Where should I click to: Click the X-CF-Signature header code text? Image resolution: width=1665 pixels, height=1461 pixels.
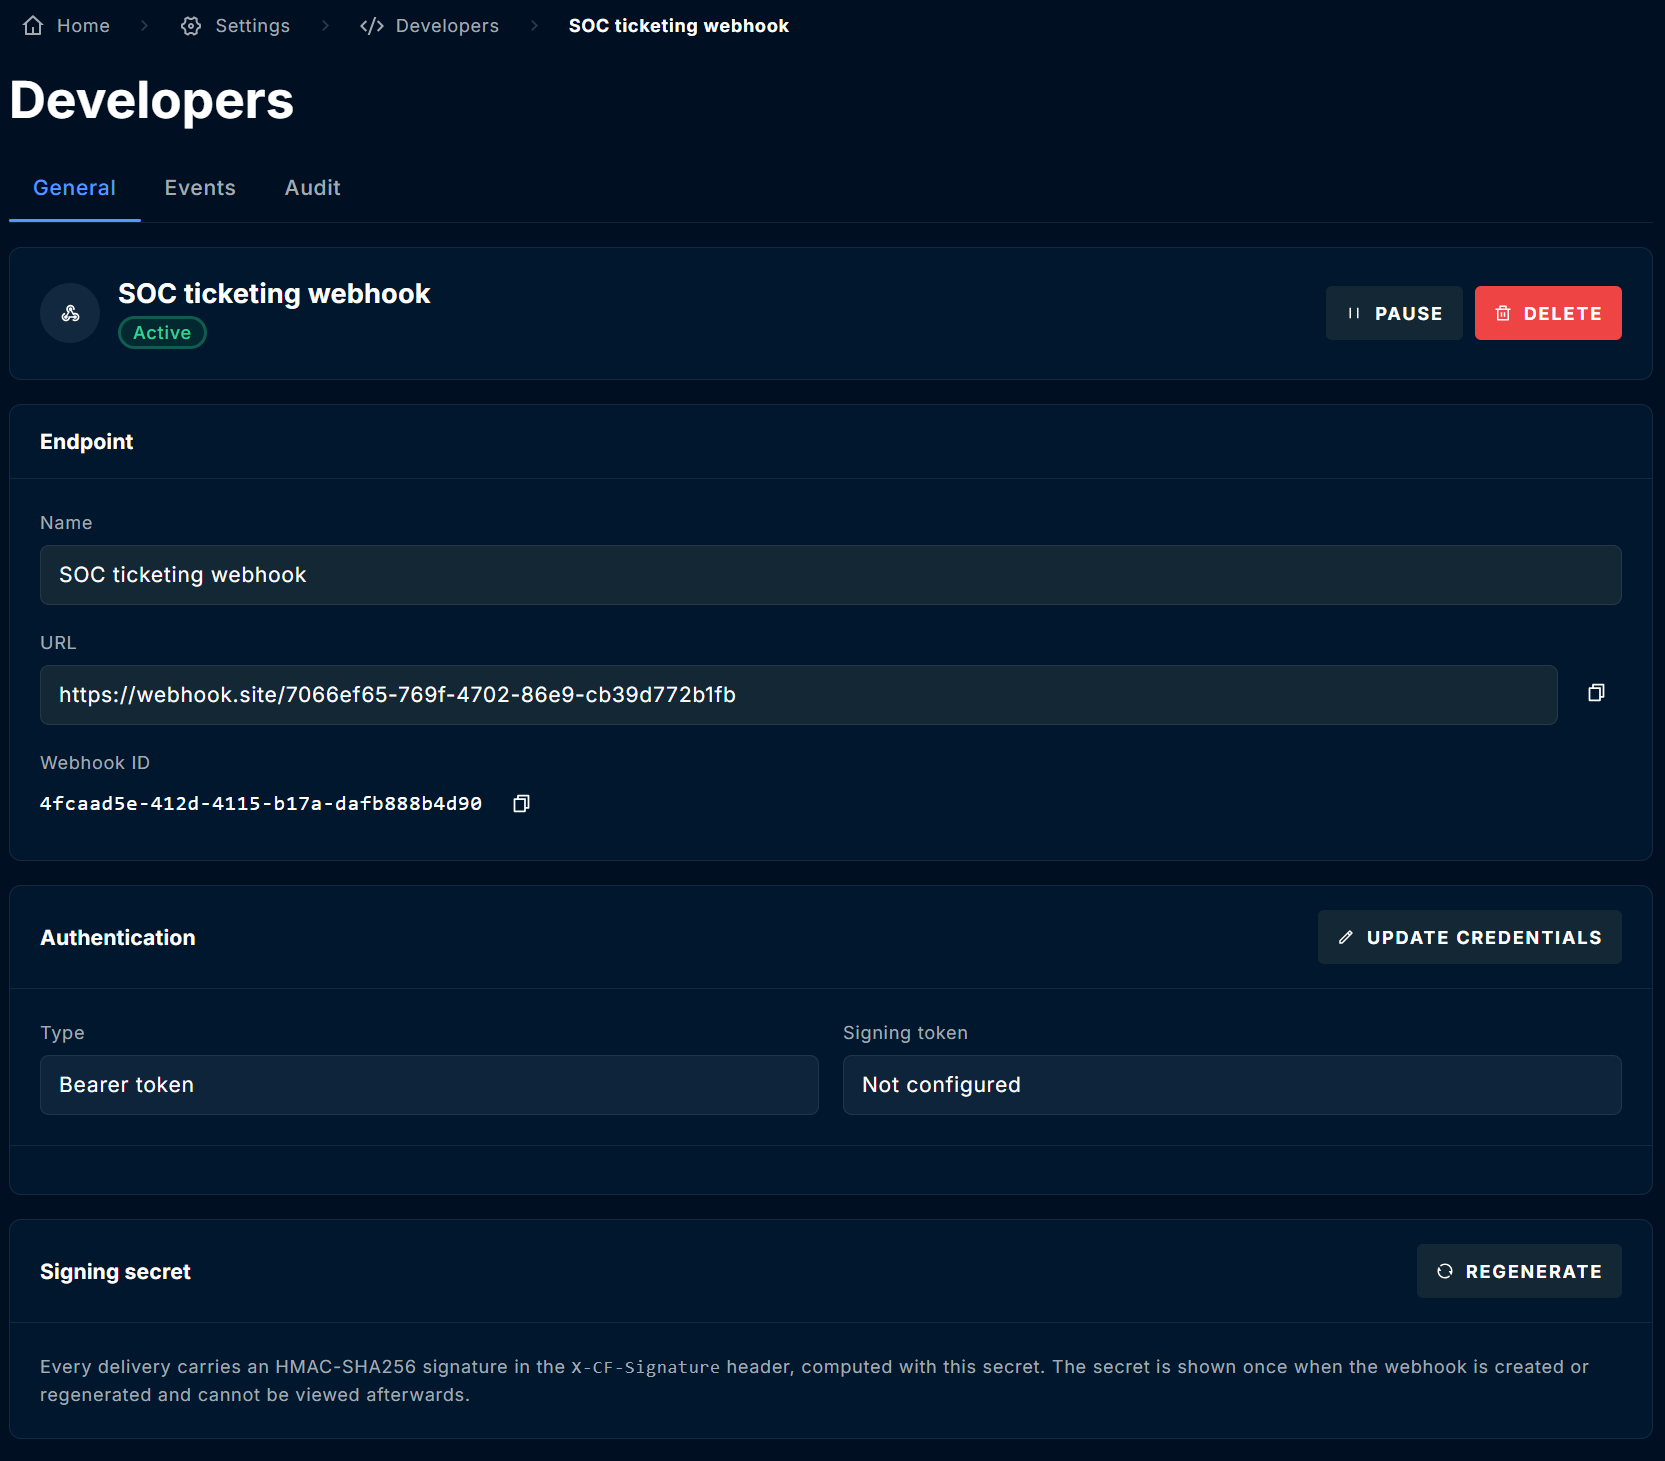(645, 1367)
